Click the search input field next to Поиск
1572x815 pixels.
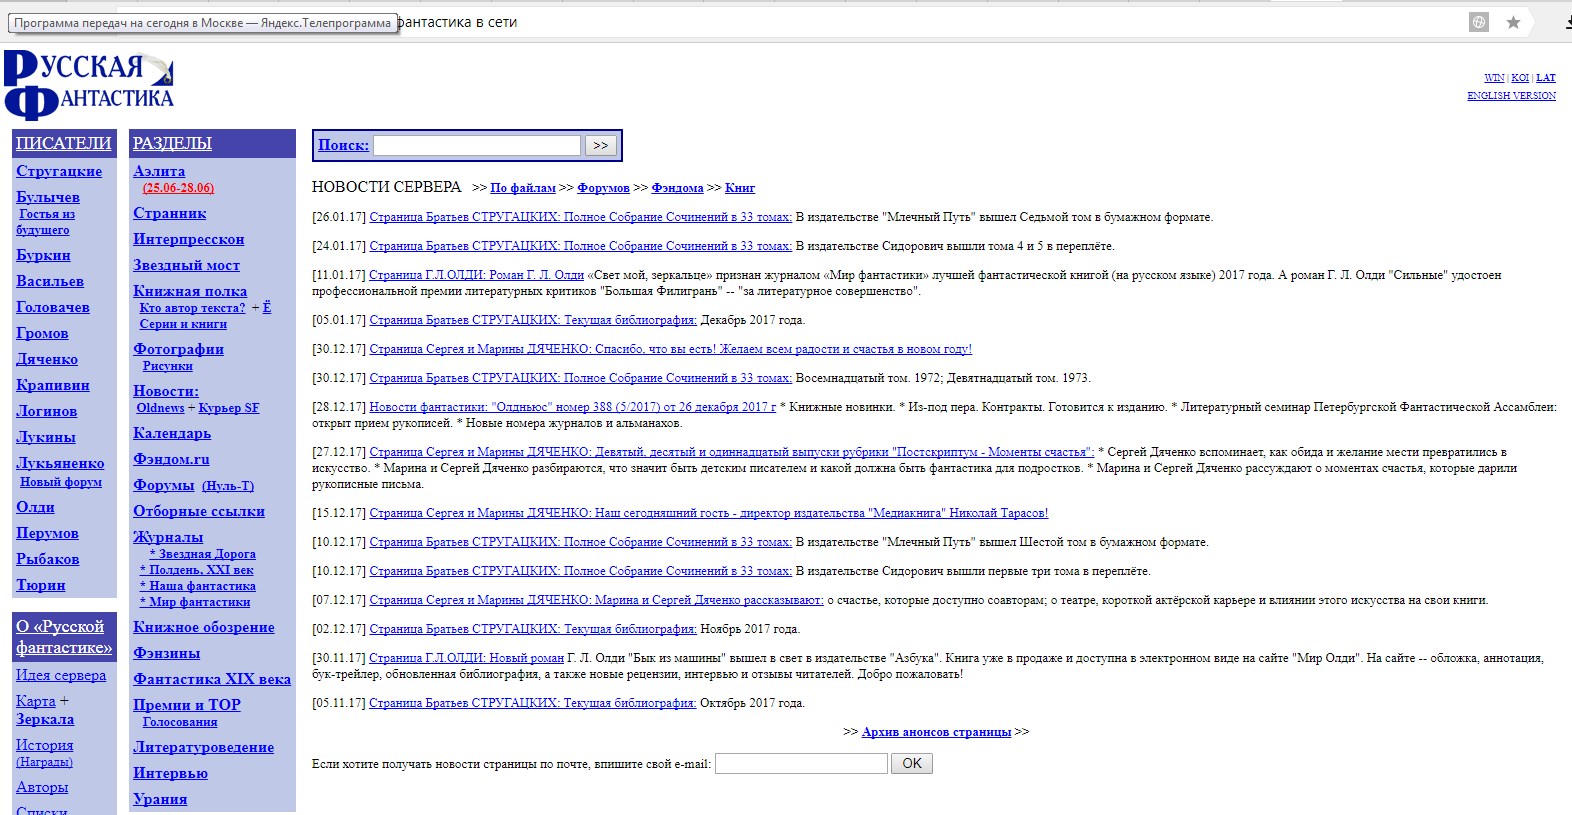(x=477, y=145)
